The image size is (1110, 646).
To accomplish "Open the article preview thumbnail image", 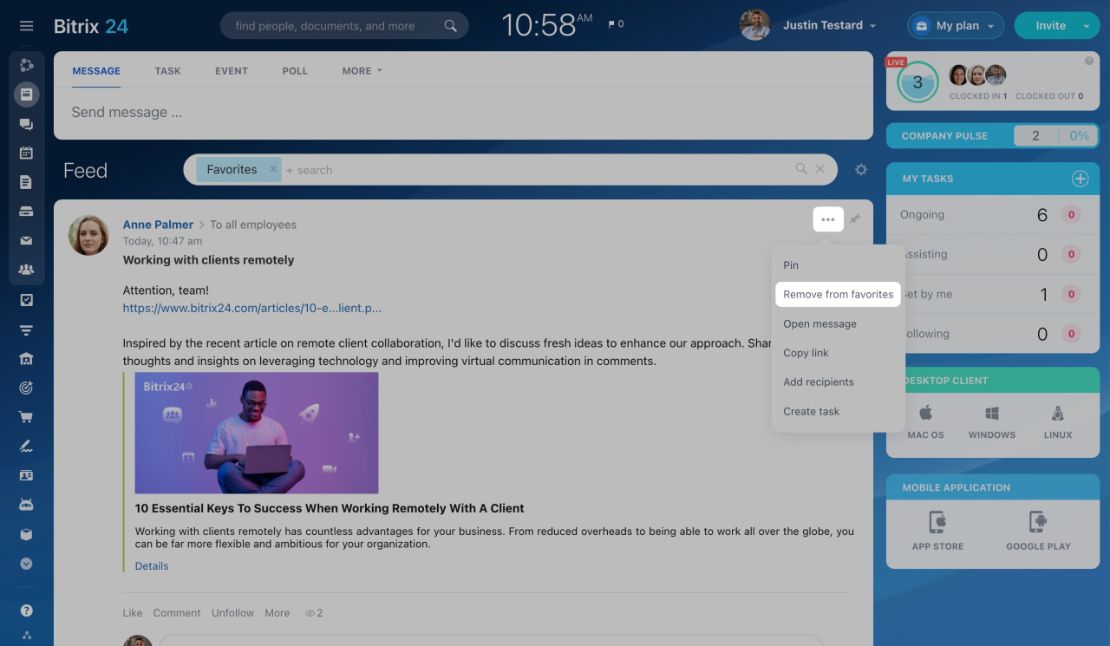I will tap(256, 433).
